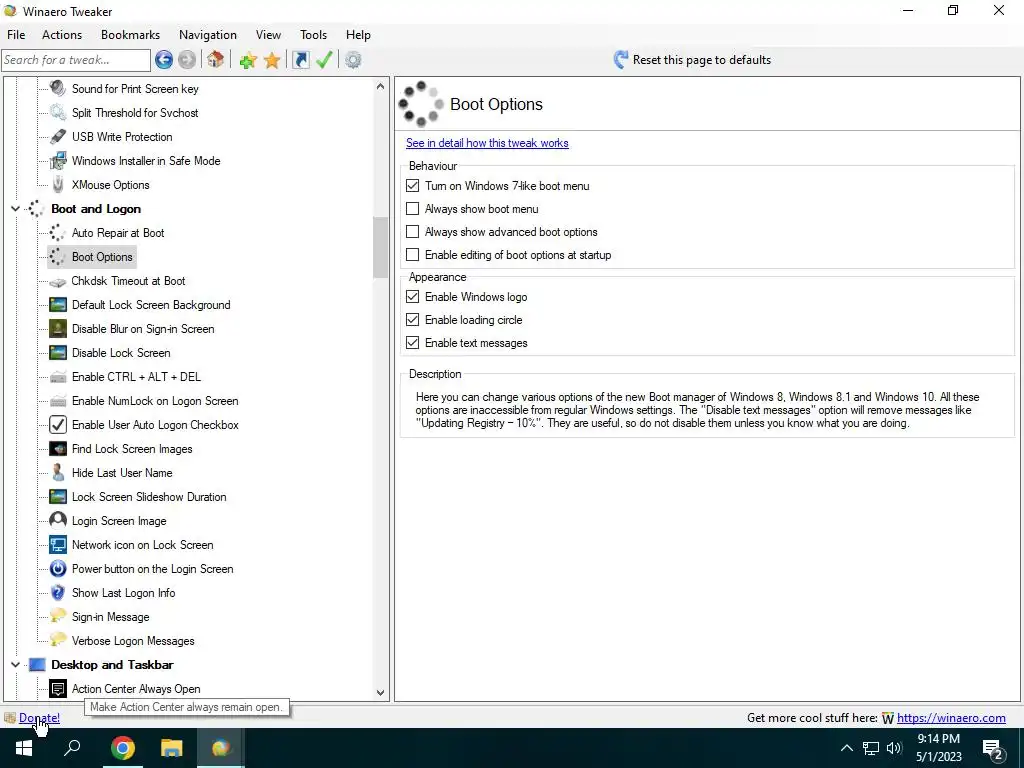
Task: Check Always show boot menu
Action: (x=413, y=209)
